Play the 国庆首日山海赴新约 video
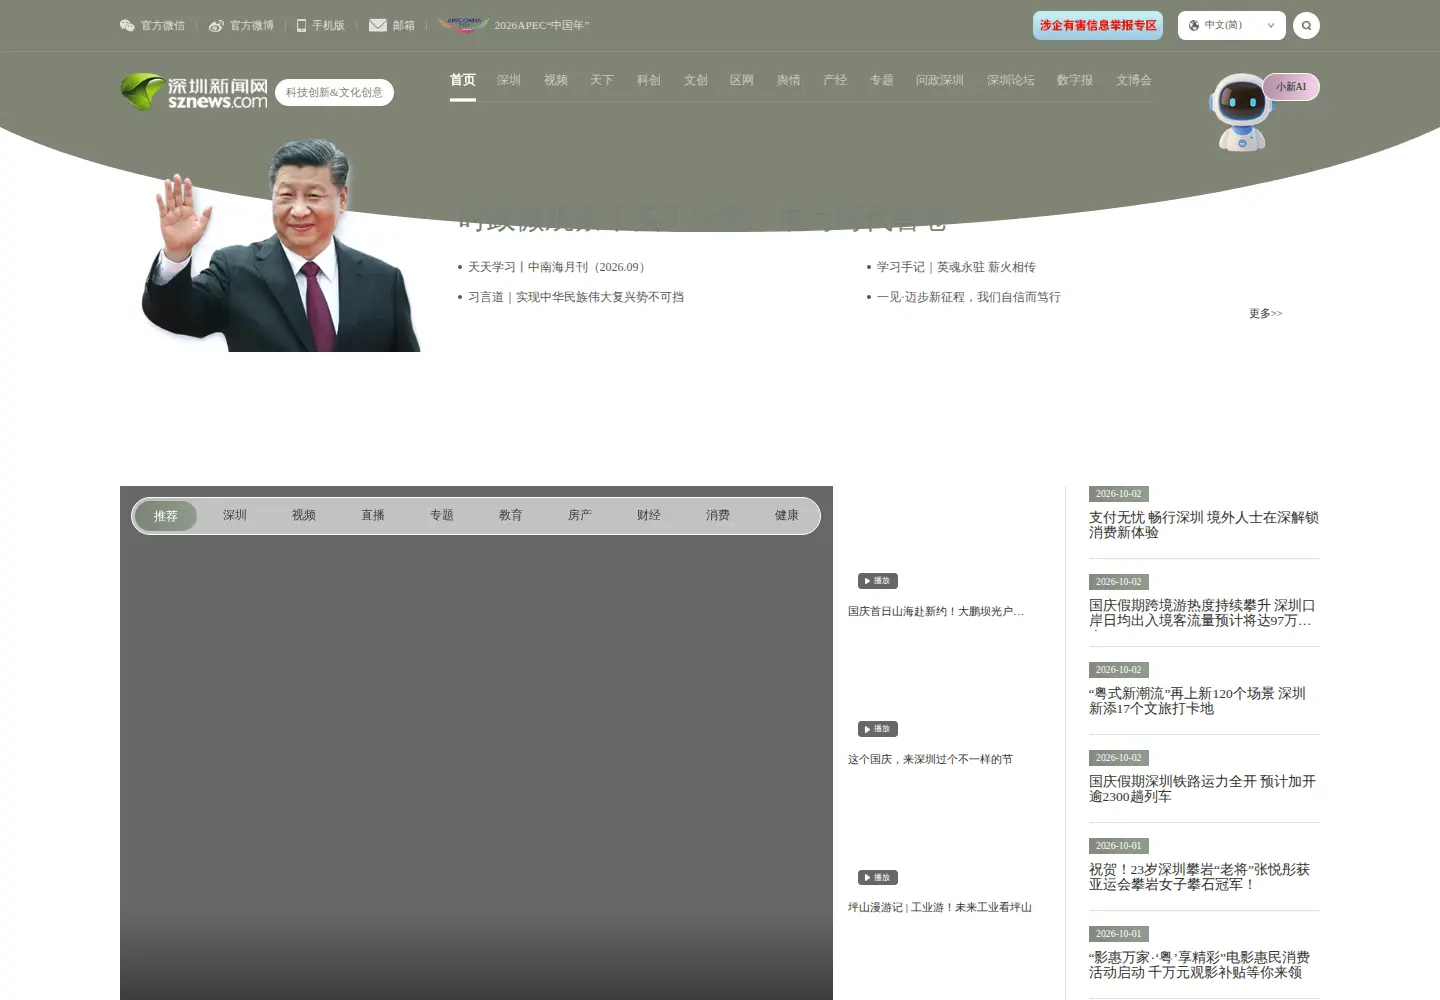Screen dimensions: 1440x1000 point(878,581)
